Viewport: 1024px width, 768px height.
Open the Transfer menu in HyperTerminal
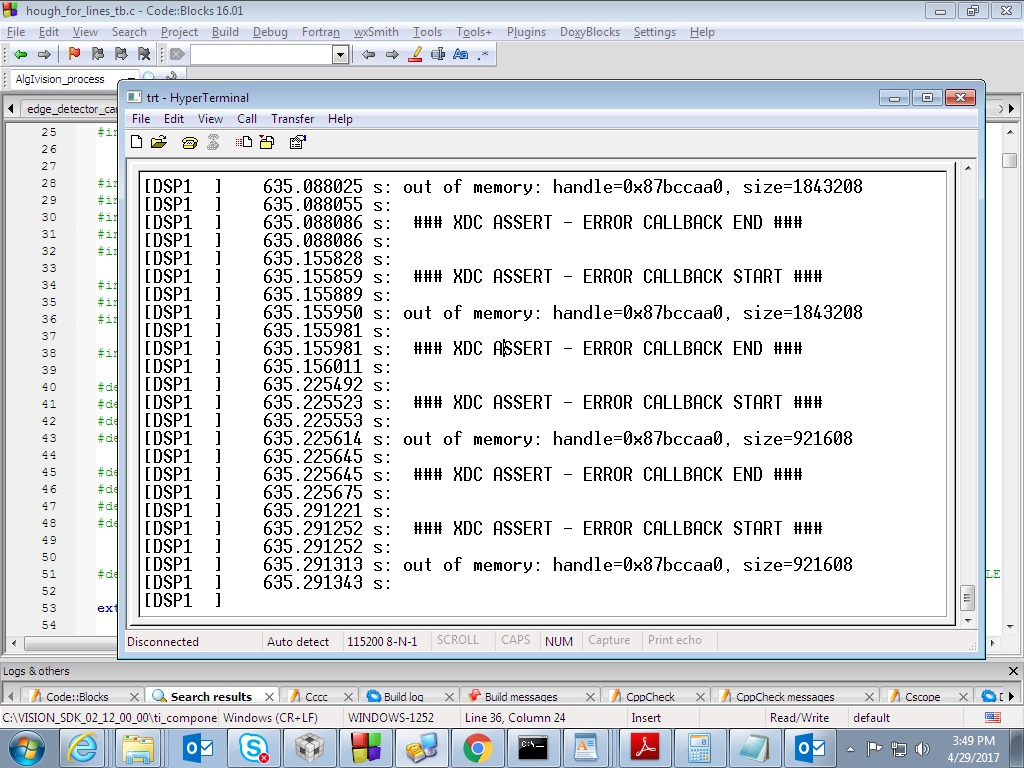(293, 119)
